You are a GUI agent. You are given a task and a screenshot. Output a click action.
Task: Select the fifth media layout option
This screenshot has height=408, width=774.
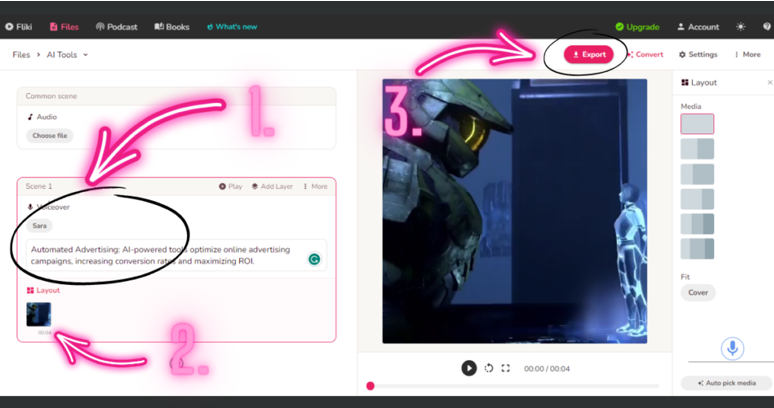697,223
